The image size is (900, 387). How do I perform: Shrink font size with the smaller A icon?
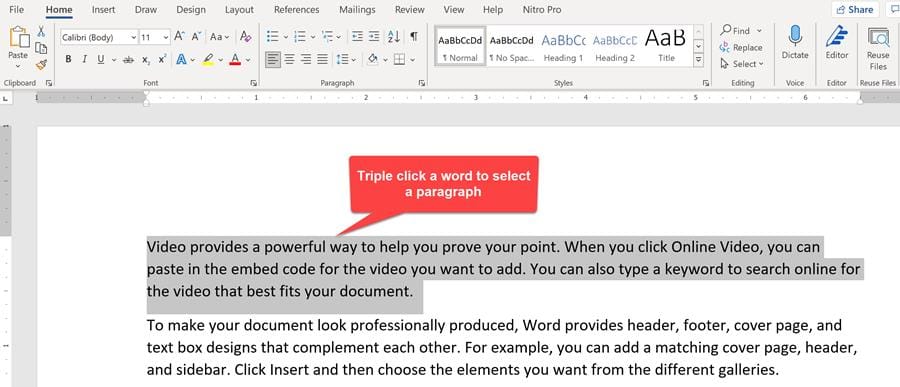[x=196, y=37]
